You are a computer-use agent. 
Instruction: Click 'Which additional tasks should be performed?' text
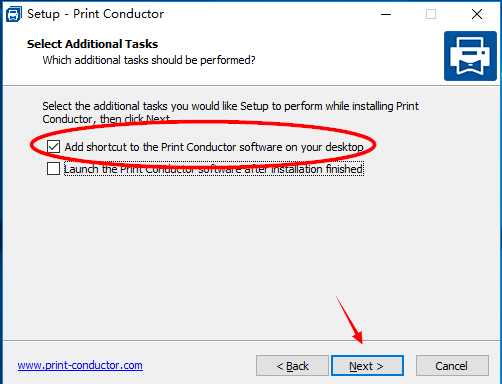coord(149,60)
